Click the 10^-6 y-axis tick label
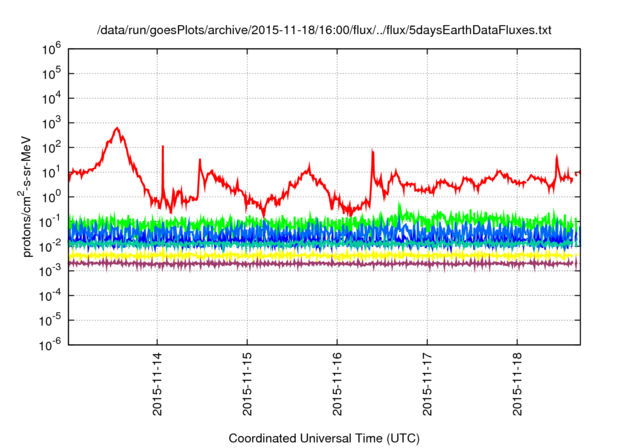 click(x=51, y=345)
